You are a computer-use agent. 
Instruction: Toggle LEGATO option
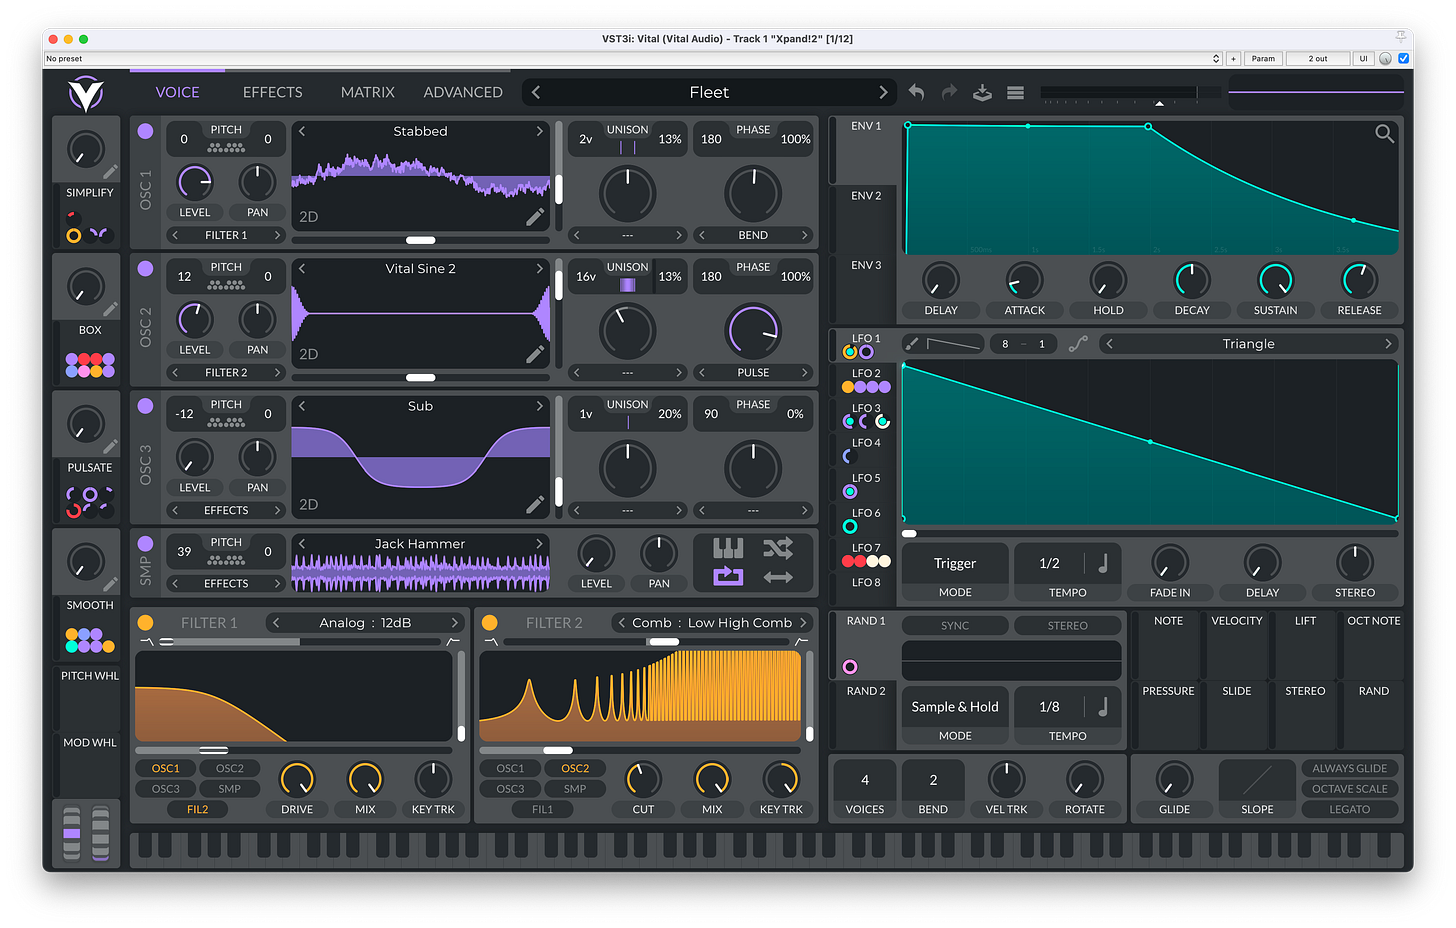tap(1349, 809)
